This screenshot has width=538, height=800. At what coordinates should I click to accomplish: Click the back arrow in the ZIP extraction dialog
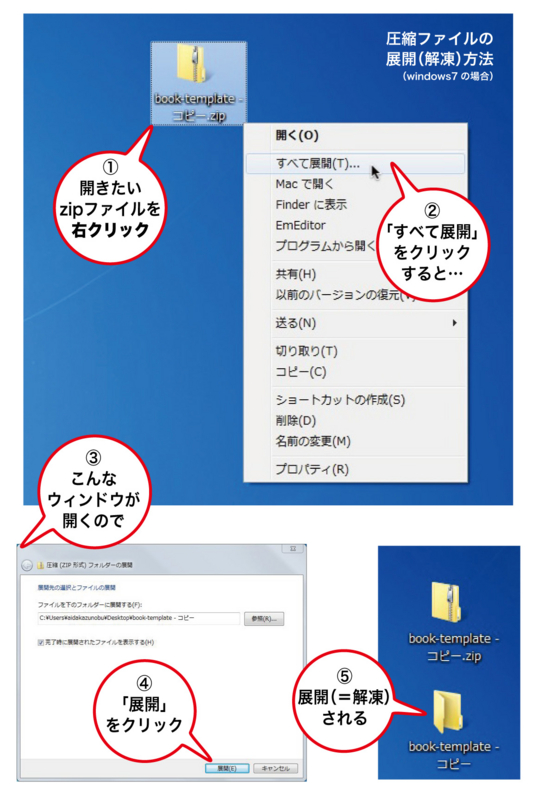(27, 565)
